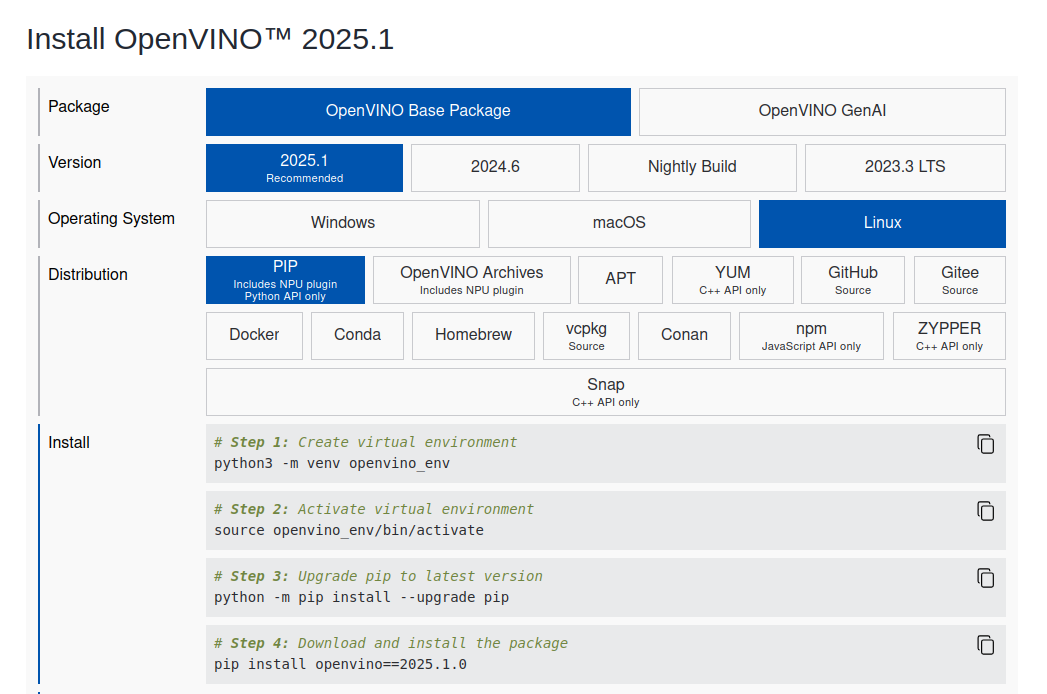Choose GitHub Source distribution
This screenshot has width=1047, height=694.
pos(853,280)
